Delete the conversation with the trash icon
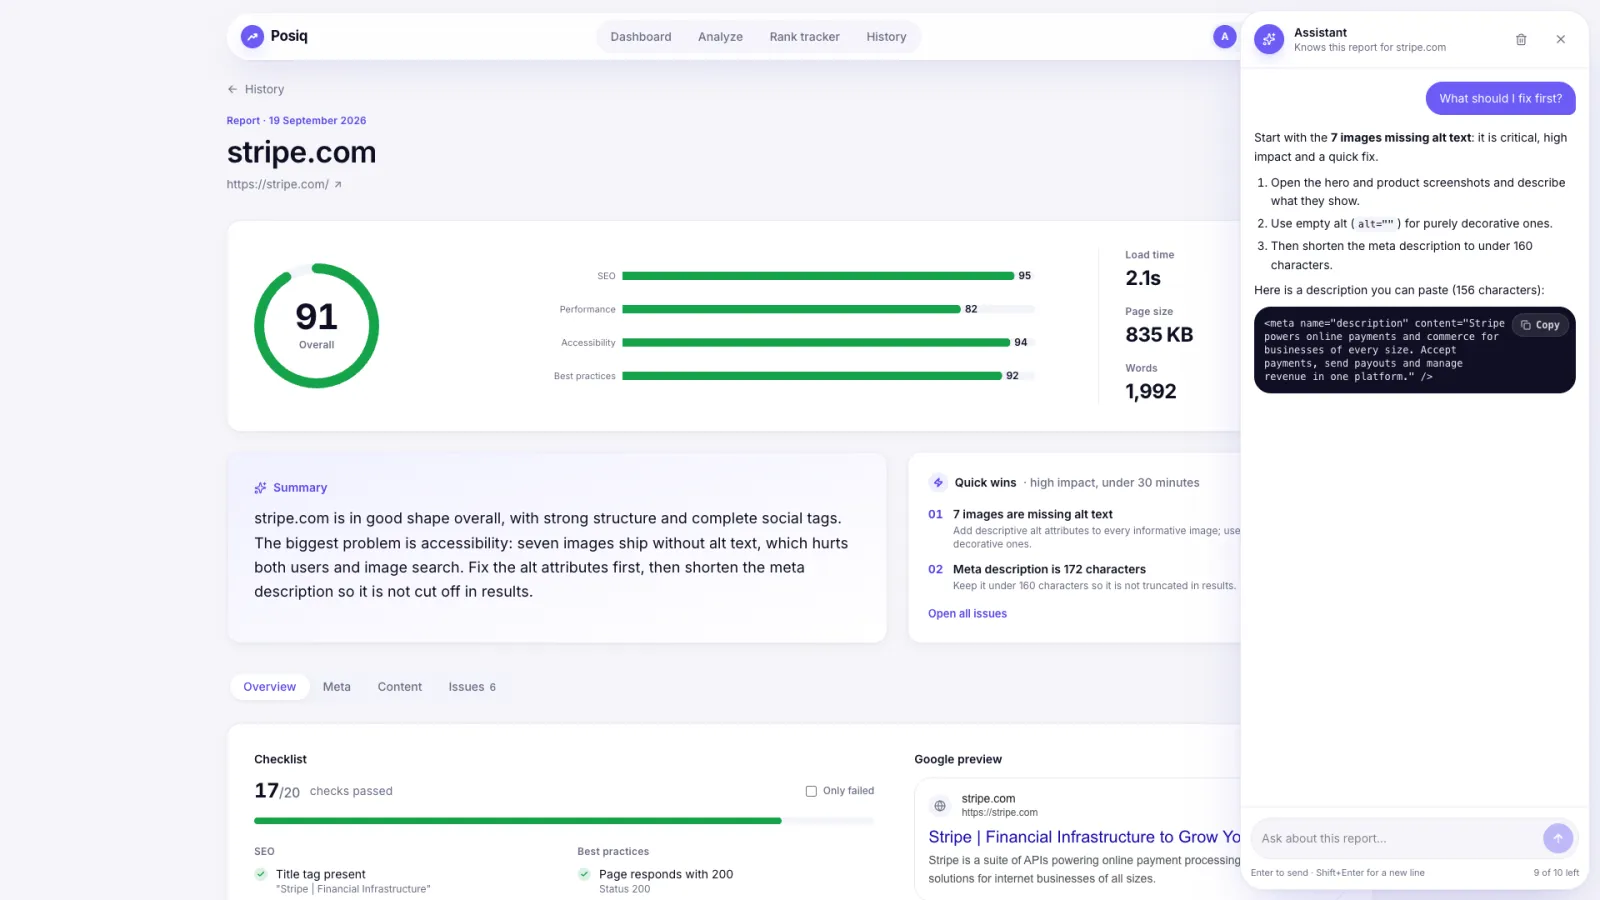Image resolution: width=1600 pixels, height=900 pixels. point(1521,39)
